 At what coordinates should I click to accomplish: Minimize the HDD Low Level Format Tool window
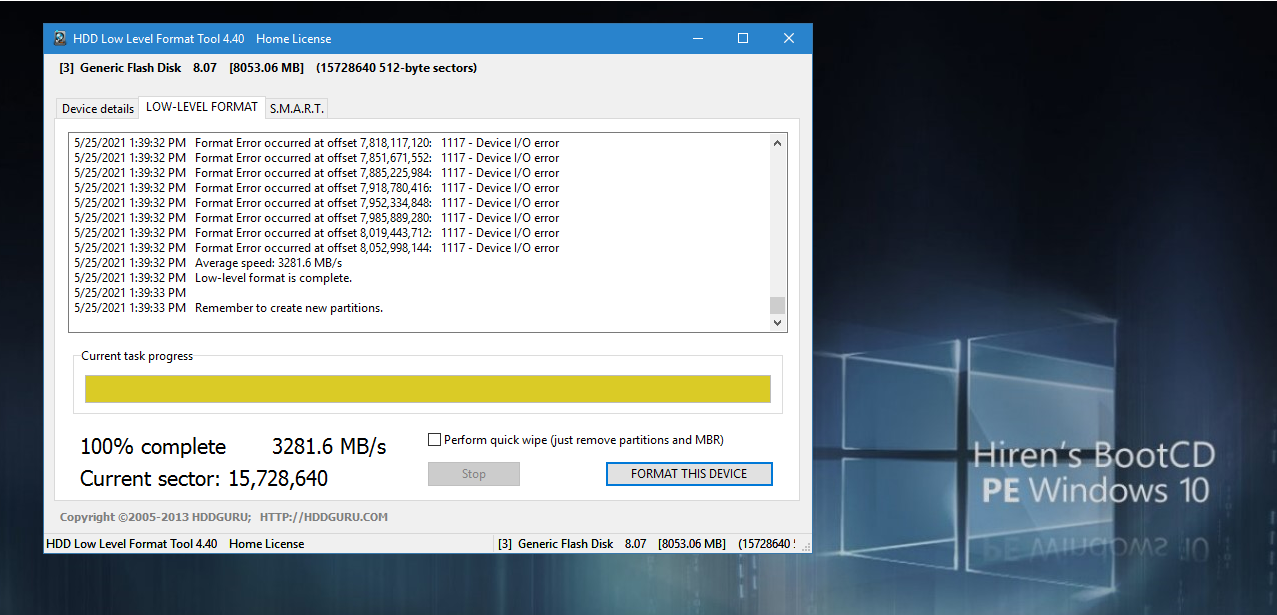697,39
